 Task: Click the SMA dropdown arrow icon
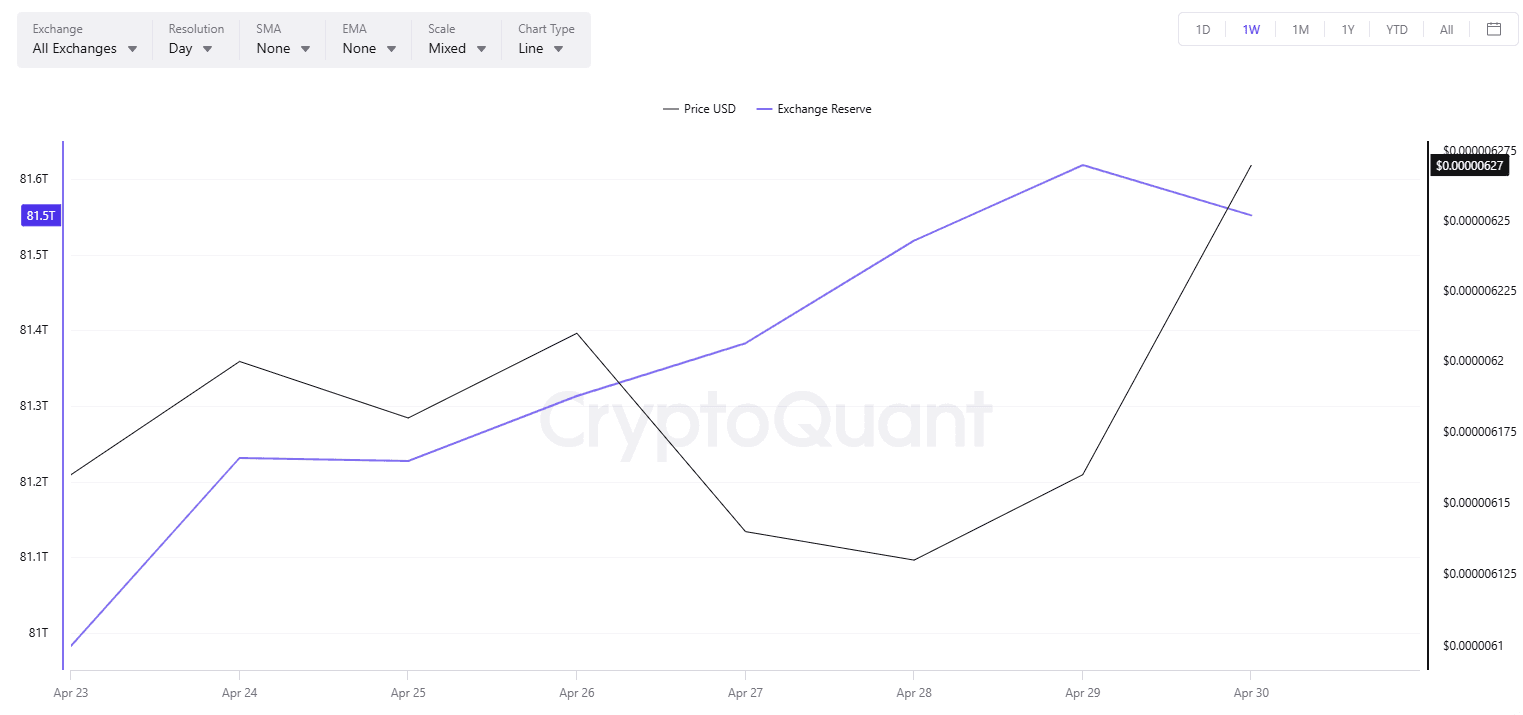tap(305, 49)
